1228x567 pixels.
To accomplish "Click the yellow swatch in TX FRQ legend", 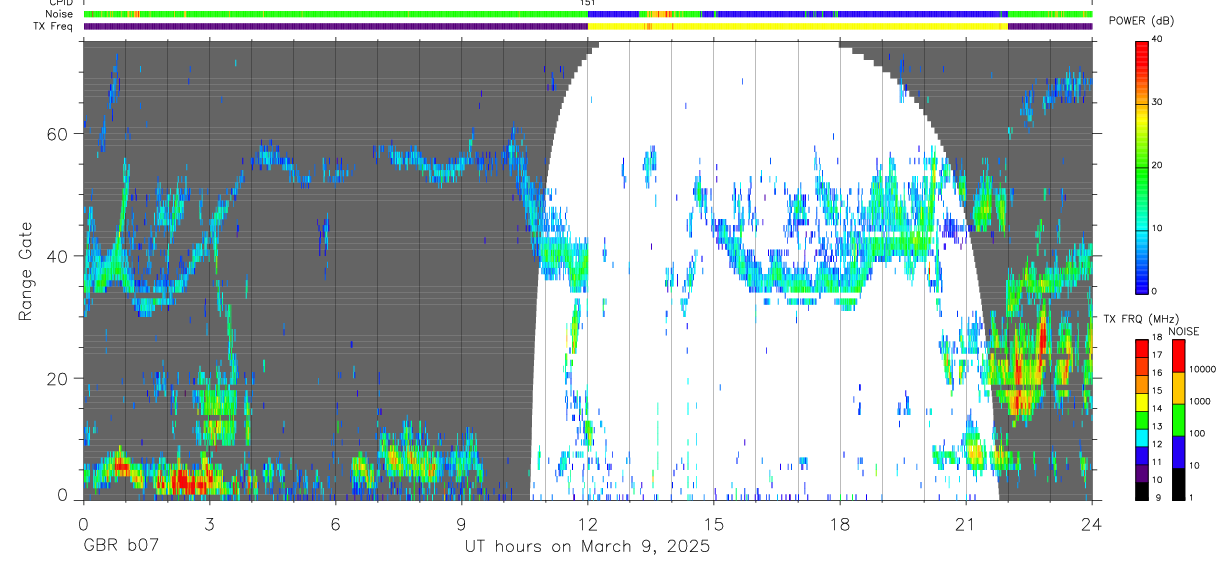I will [1142, 400].
